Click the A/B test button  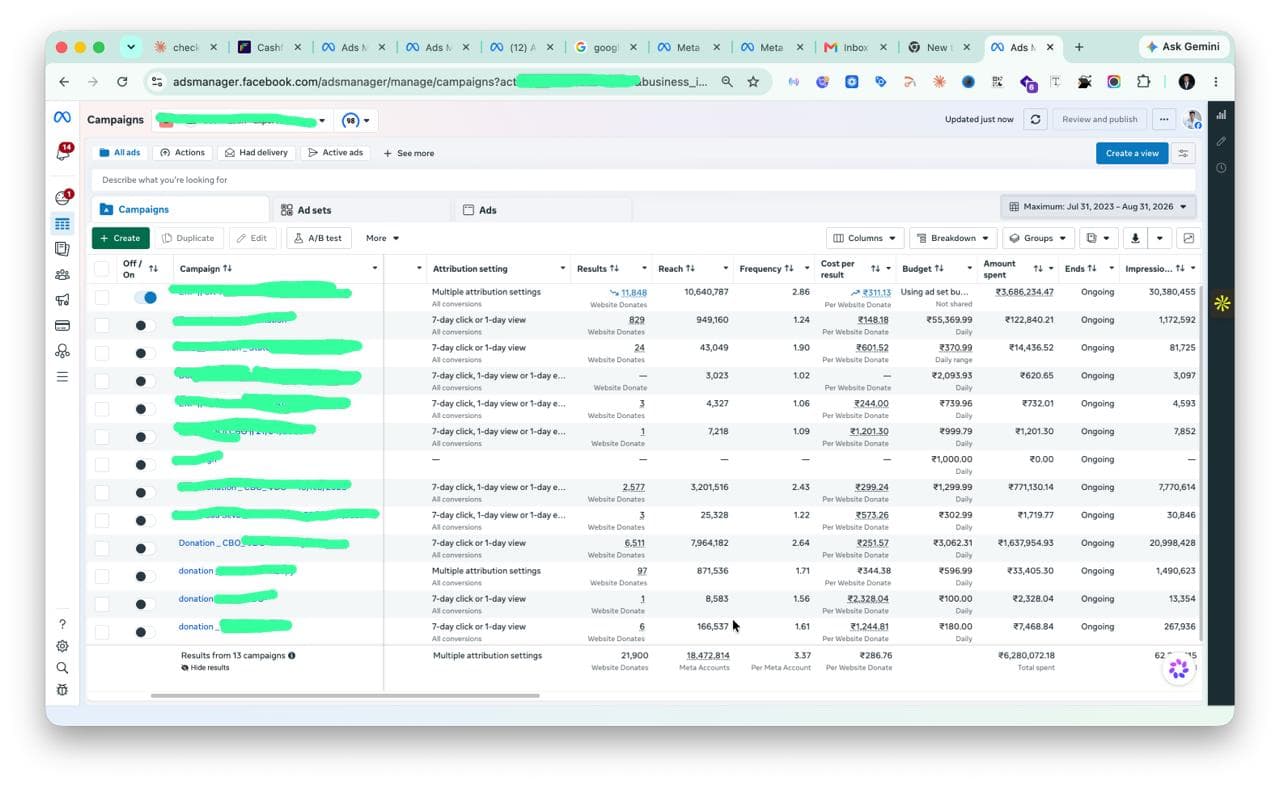click(x=318, y=238)
